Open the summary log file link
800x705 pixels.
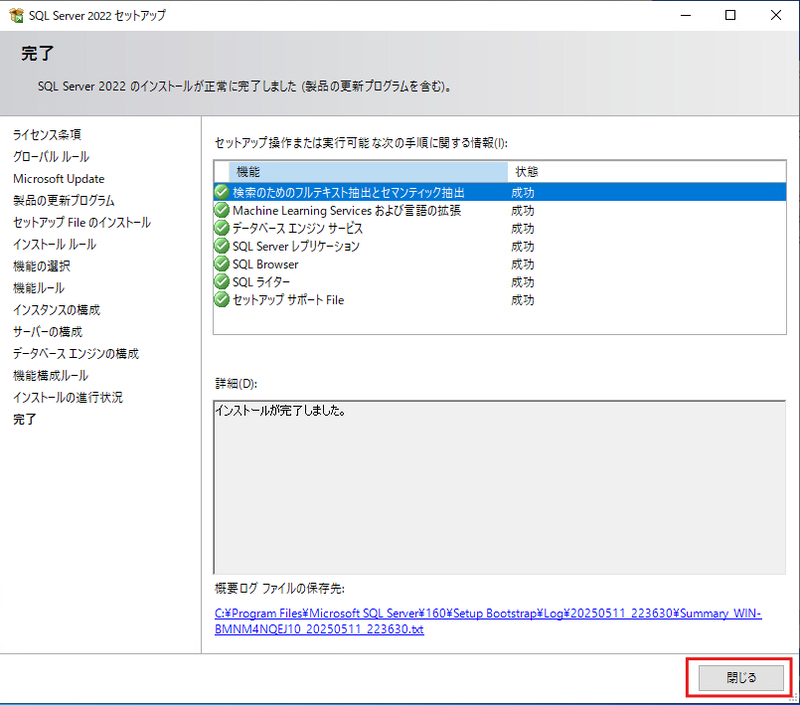coord(488,621)
